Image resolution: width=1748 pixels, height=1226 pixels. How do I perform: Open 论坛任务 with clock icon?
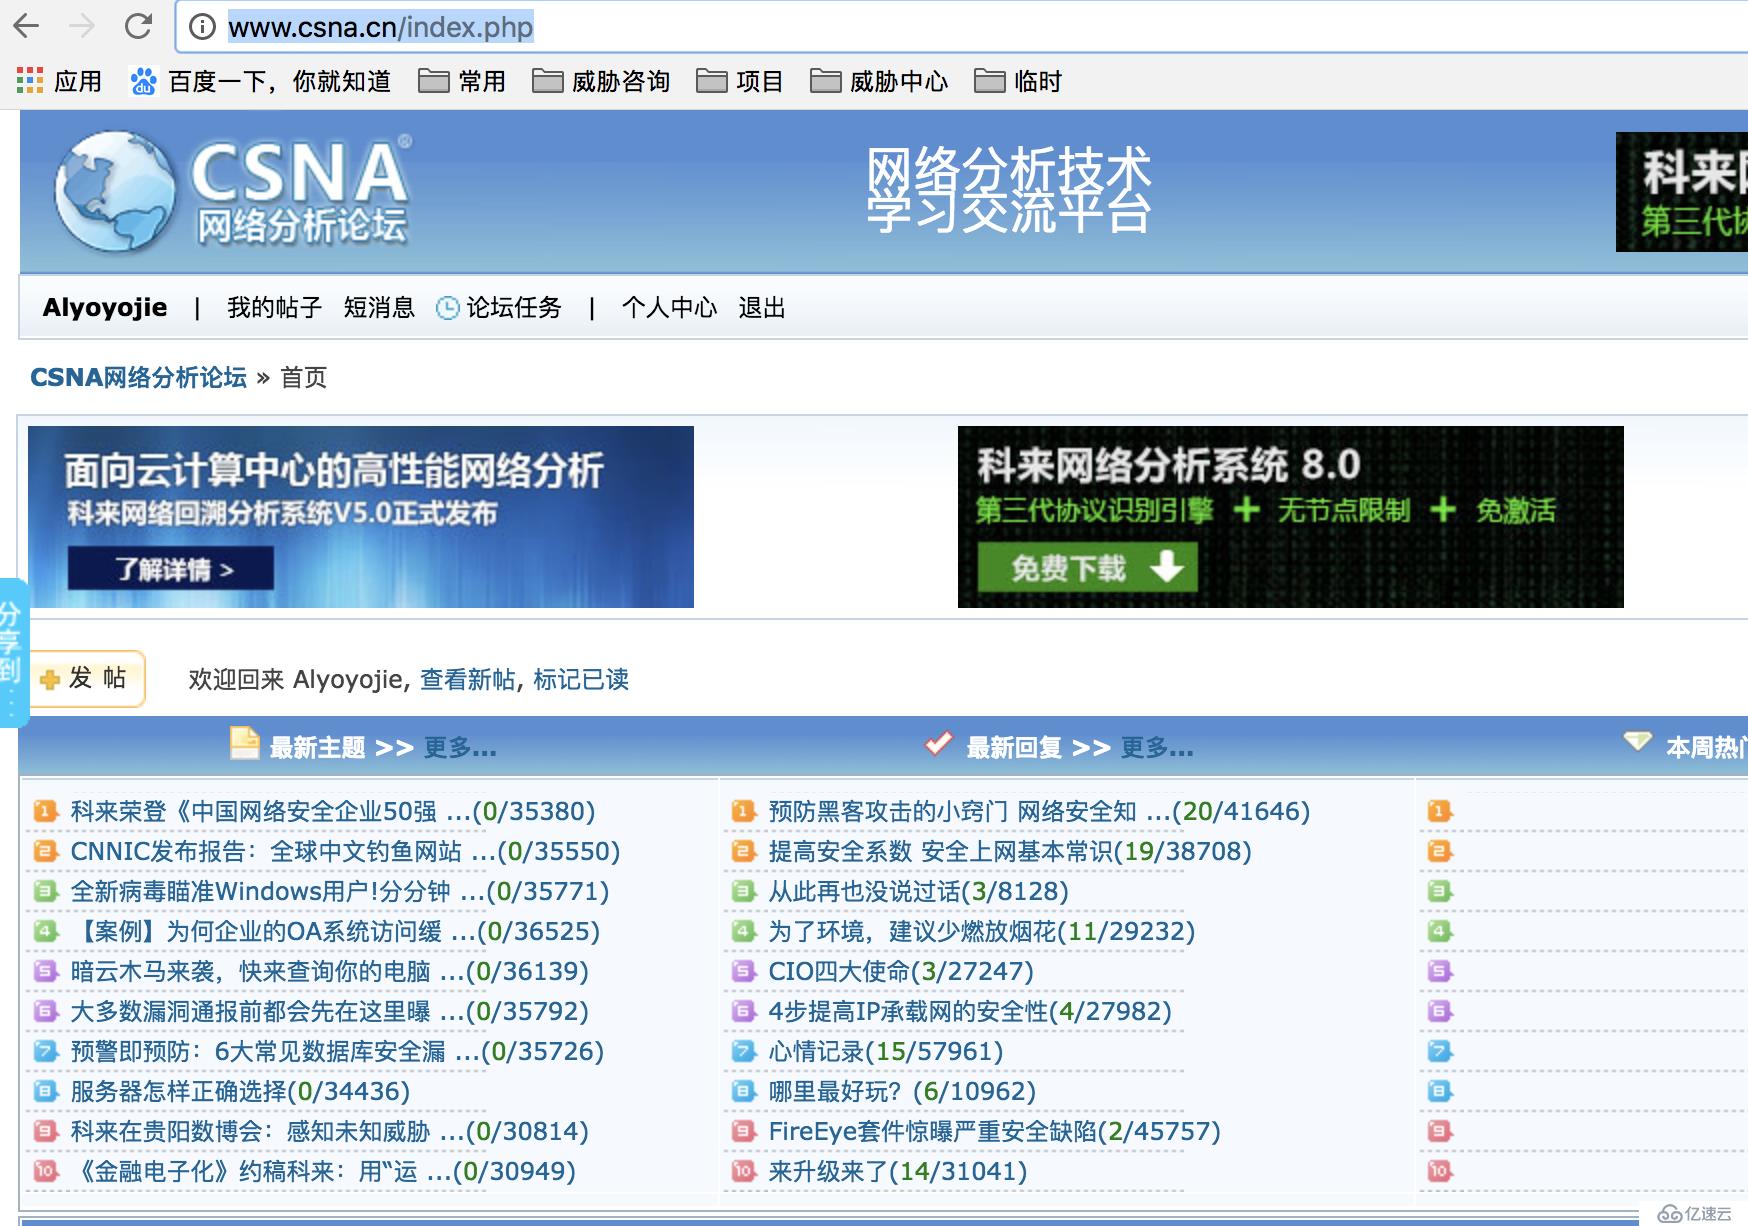tap(499, 308)
